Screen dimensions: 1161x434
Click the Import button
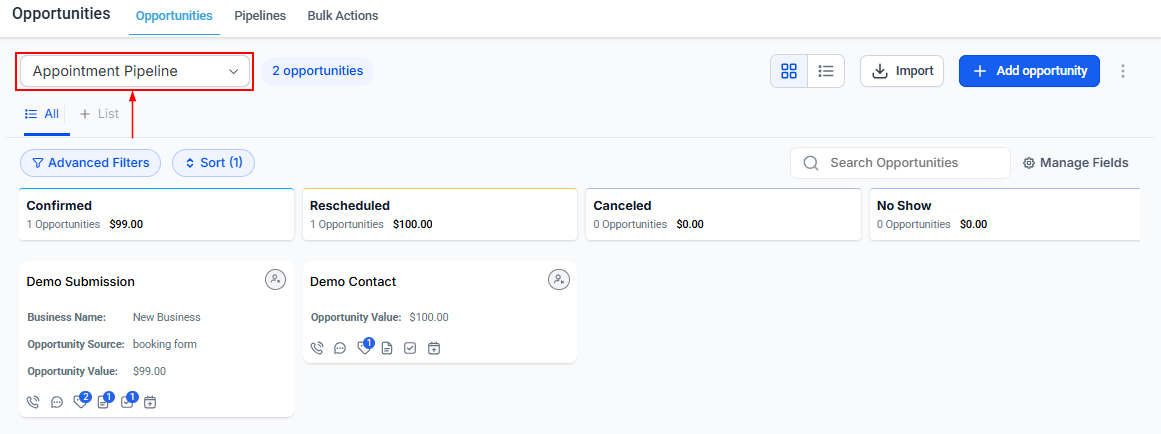902,71
